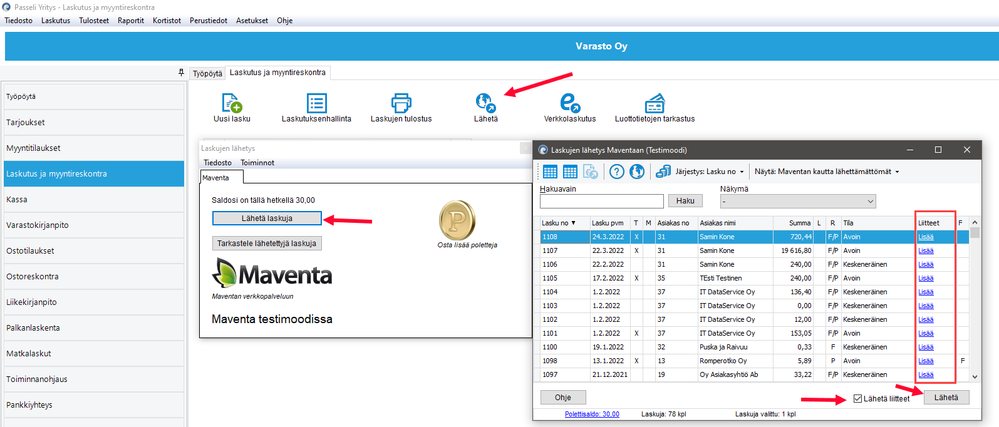999x427 pixels.
Task: Open the Verkkolaskutus icon
Action: pyautogui.click(x=570, y=103)
